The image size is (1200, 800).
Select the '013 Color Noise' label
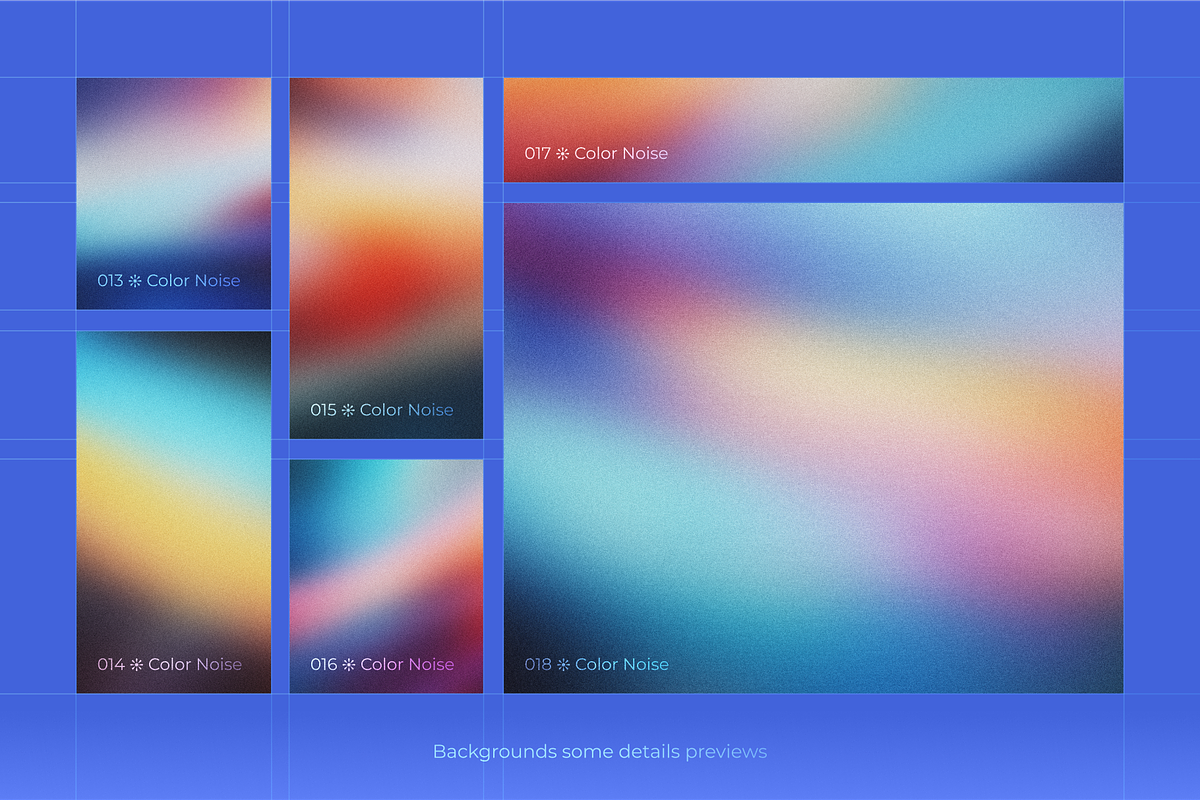(x=169, y=281)
